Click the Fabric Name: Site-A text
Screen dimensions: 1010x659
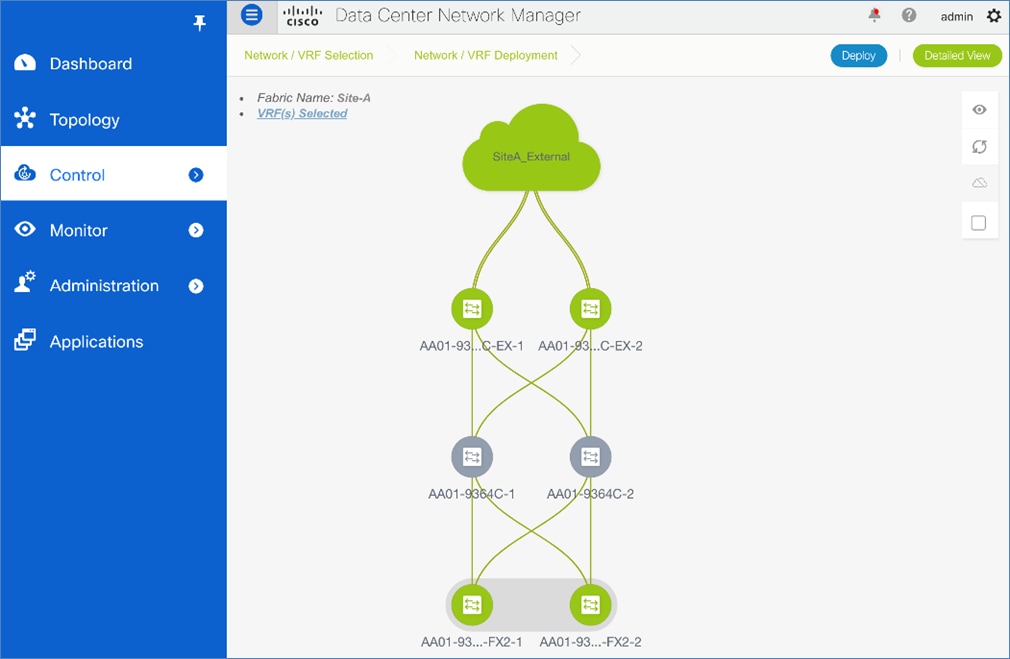pyautogui.click(x=314, y=98)
